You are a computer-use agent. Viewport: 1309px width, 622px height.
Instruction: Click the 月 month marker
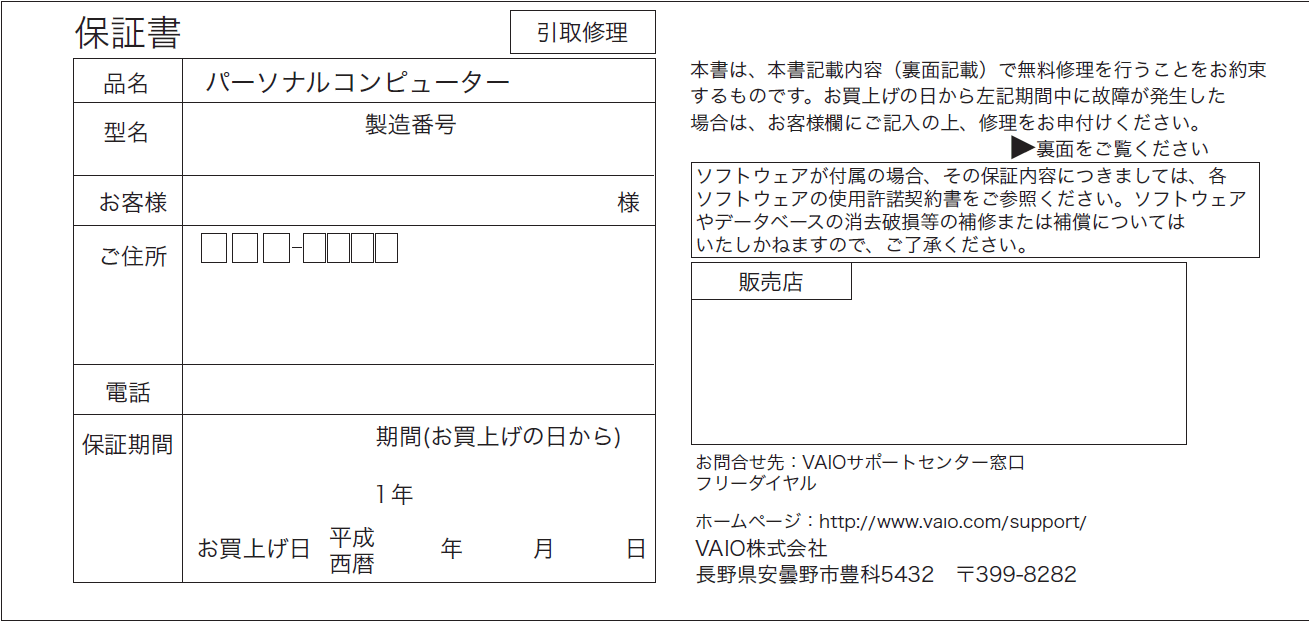[x=543, y=549]
